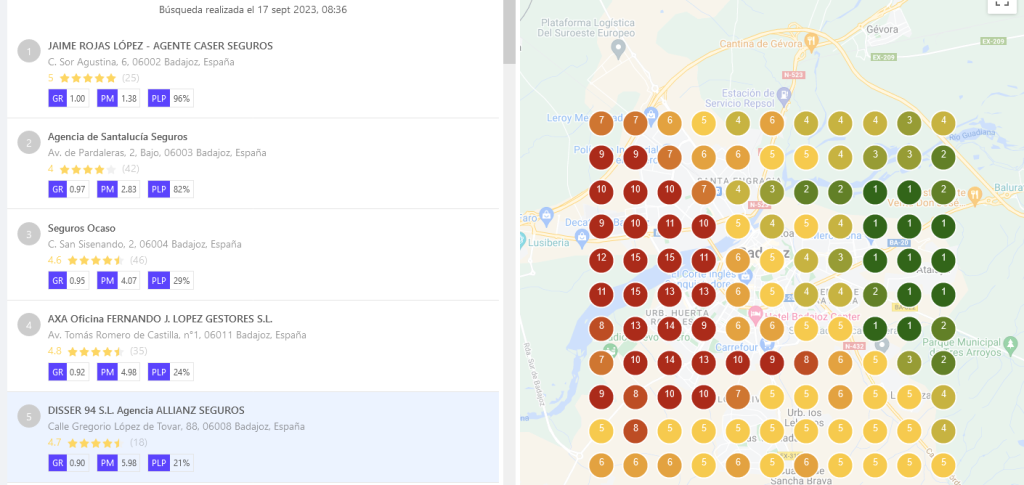Toggle fullscreen view of the map
Viewport: 1024px width, 485px height.
1001,4
